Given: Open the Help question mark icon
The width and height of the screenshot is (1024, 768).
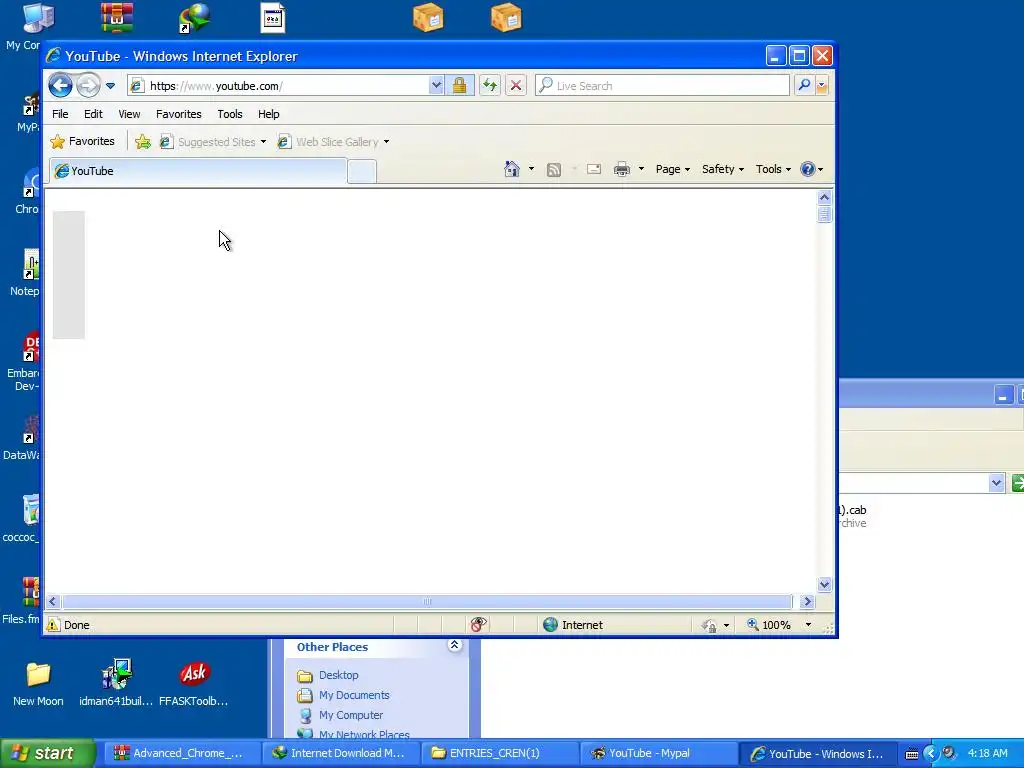Looking at the screenshot, I should pyautogui.click(x=808, y=169).
